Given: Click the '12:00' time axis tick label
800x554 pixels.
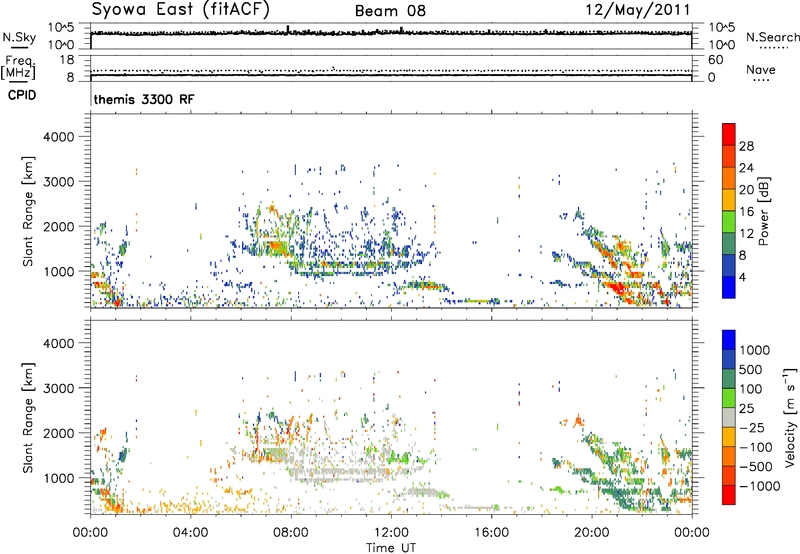Looking at the screenshot, I should point(391,533).
